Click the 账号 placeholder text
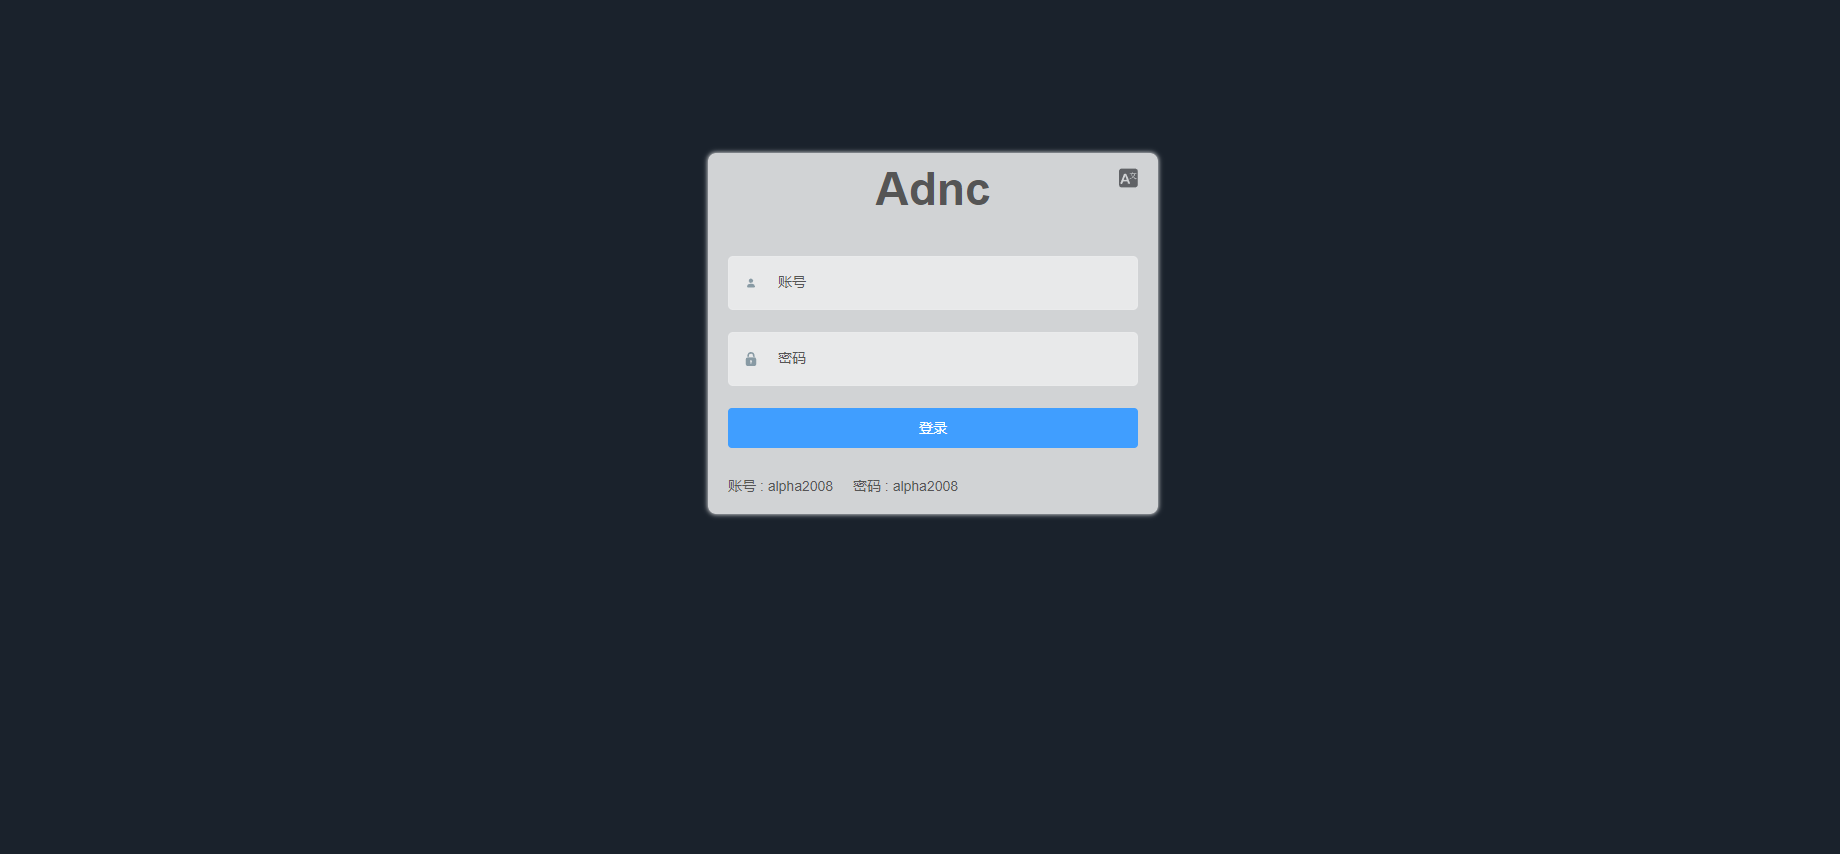 [792, 282]
